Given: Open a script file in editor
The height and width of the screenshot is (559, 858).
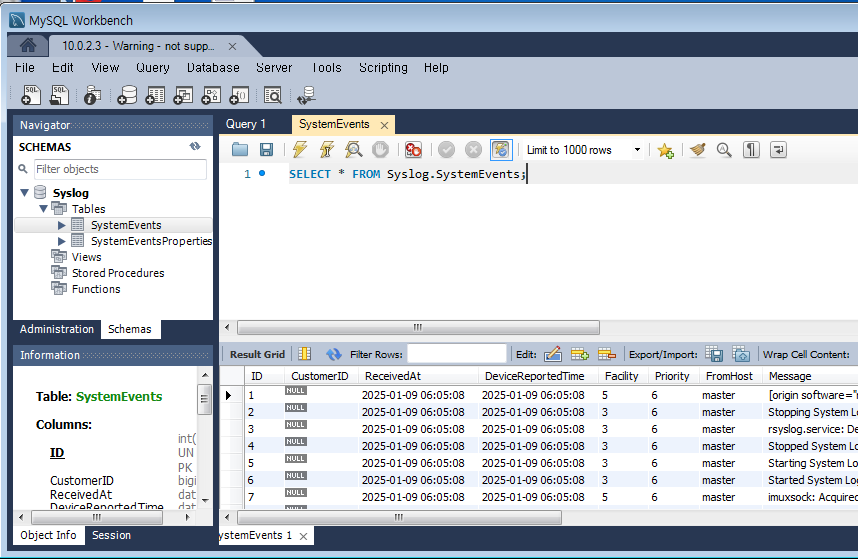Looking at the screenshot, I should 240,149.
